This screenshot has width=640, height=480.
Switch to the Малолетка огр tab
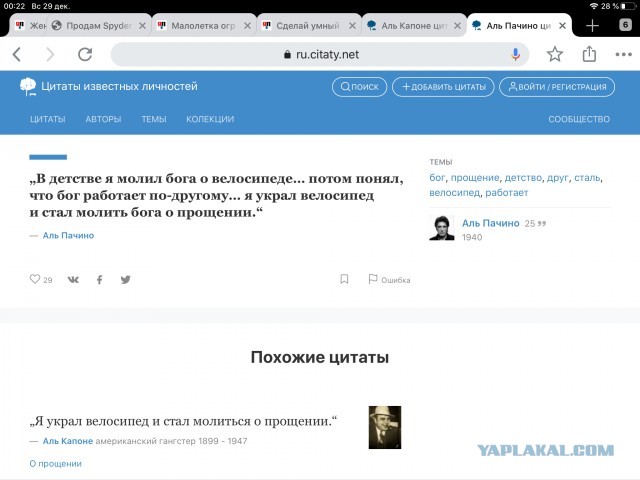pyautogui.click(x=202, y=26)
